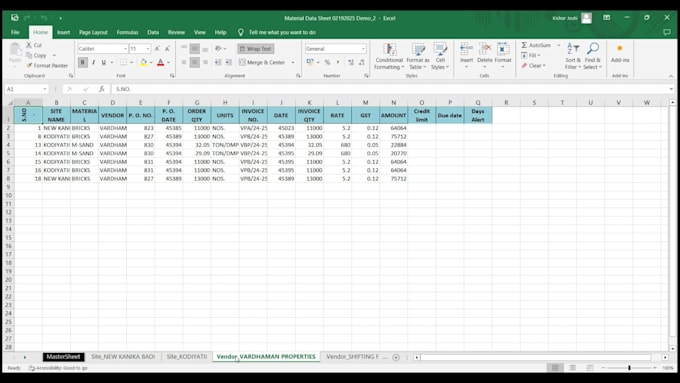Viewport: 680px width, 383px height.
Task: Open the Format cells menu
Action: tap(503, 55)
